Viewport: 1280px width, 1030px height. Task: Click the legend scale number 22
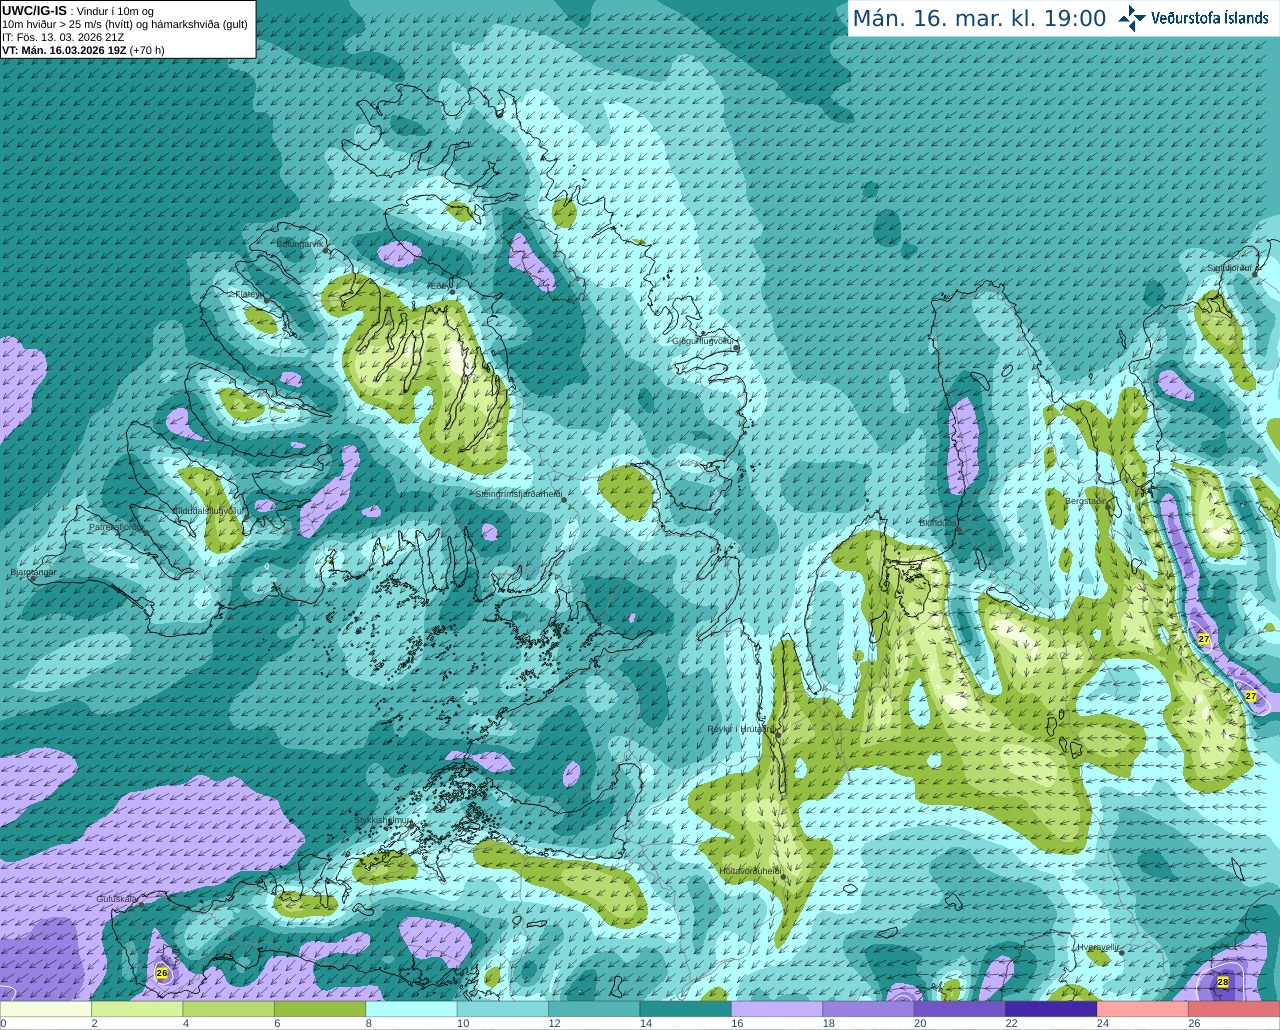1011,1024
